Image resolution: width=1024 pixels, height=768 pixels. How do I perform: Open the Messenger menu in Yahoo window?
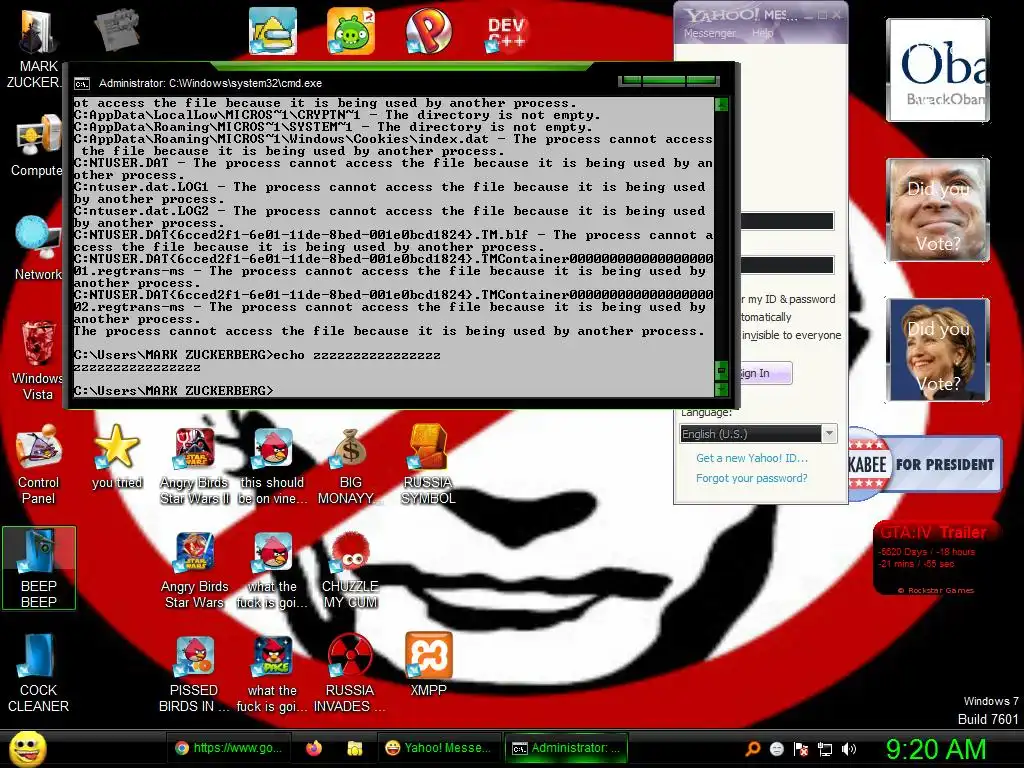709,33
